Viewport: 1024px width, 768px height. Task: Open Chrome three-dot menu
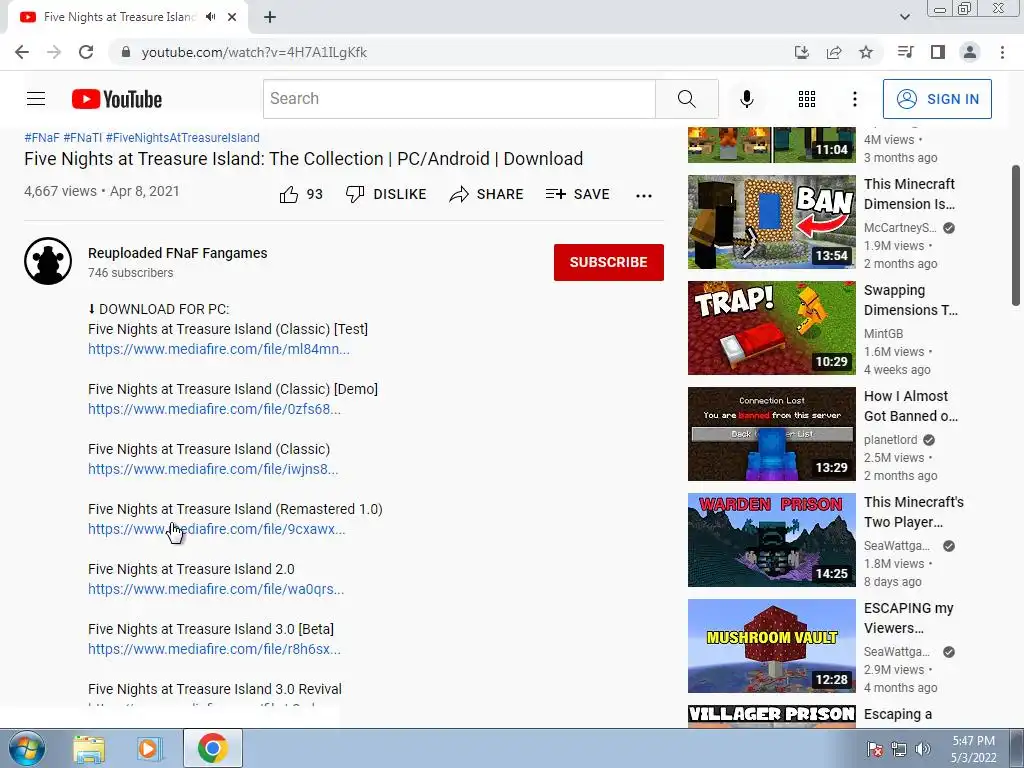pyautogui.click(x=1002, y=52)
